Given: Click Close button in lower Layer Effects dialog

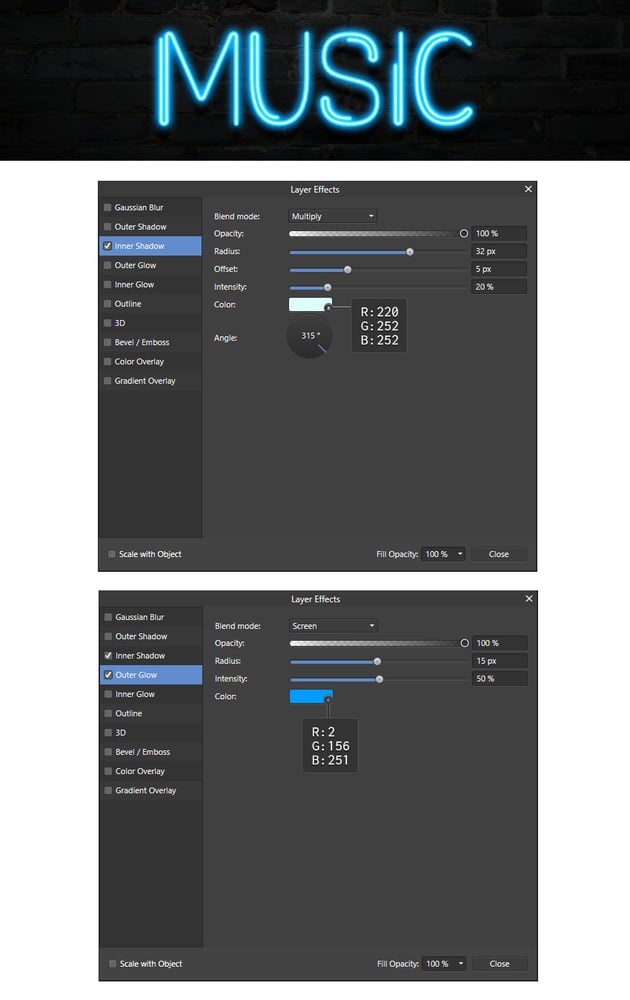Looking at the screenshot, I should tap(499, 964).
